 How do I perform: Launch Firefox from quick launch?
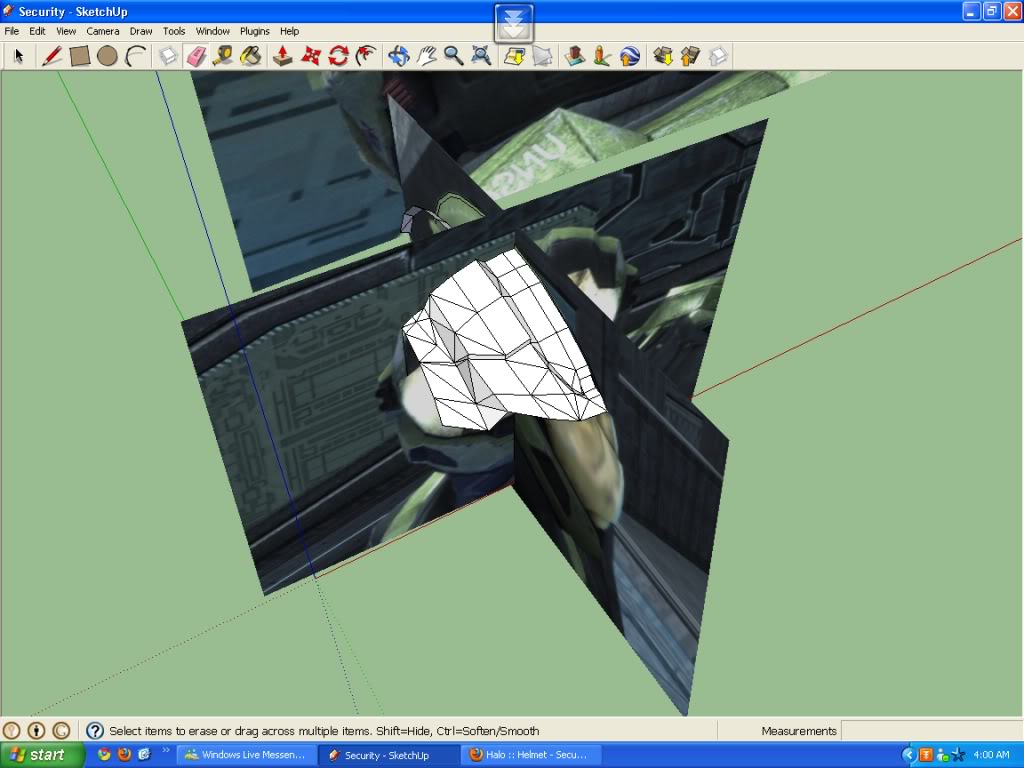[x=124, y=754]
